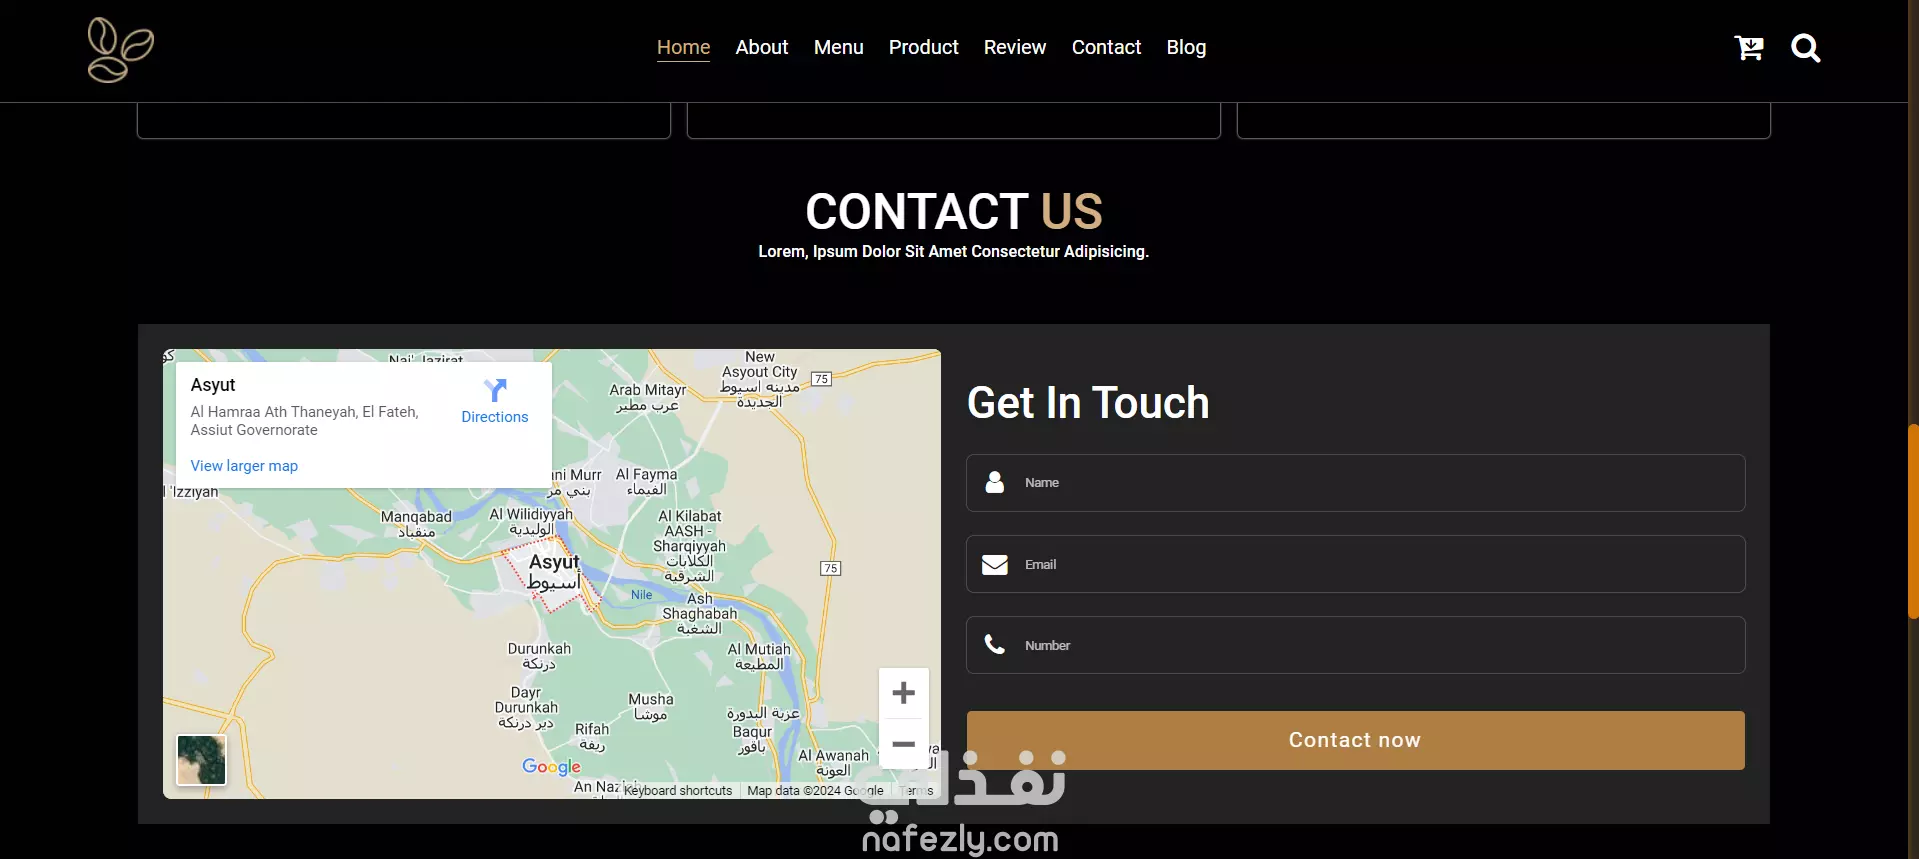Focus the Number input field
The height and width of the screenshot is (859, 1919).
coord(1355,645)
